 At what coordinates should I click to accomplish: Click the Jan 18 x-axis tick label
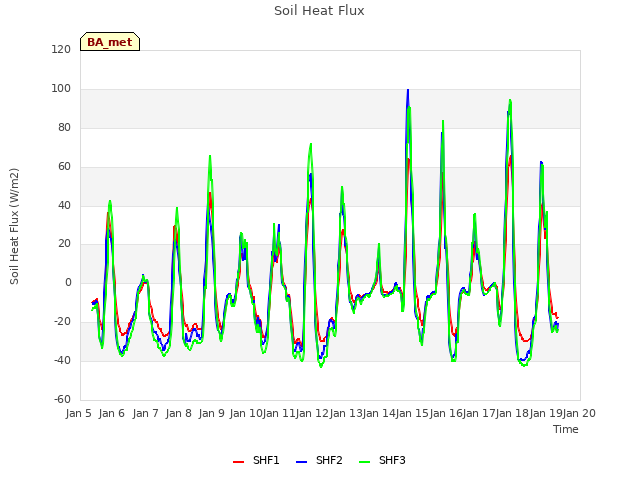click(x=512, y=413)
